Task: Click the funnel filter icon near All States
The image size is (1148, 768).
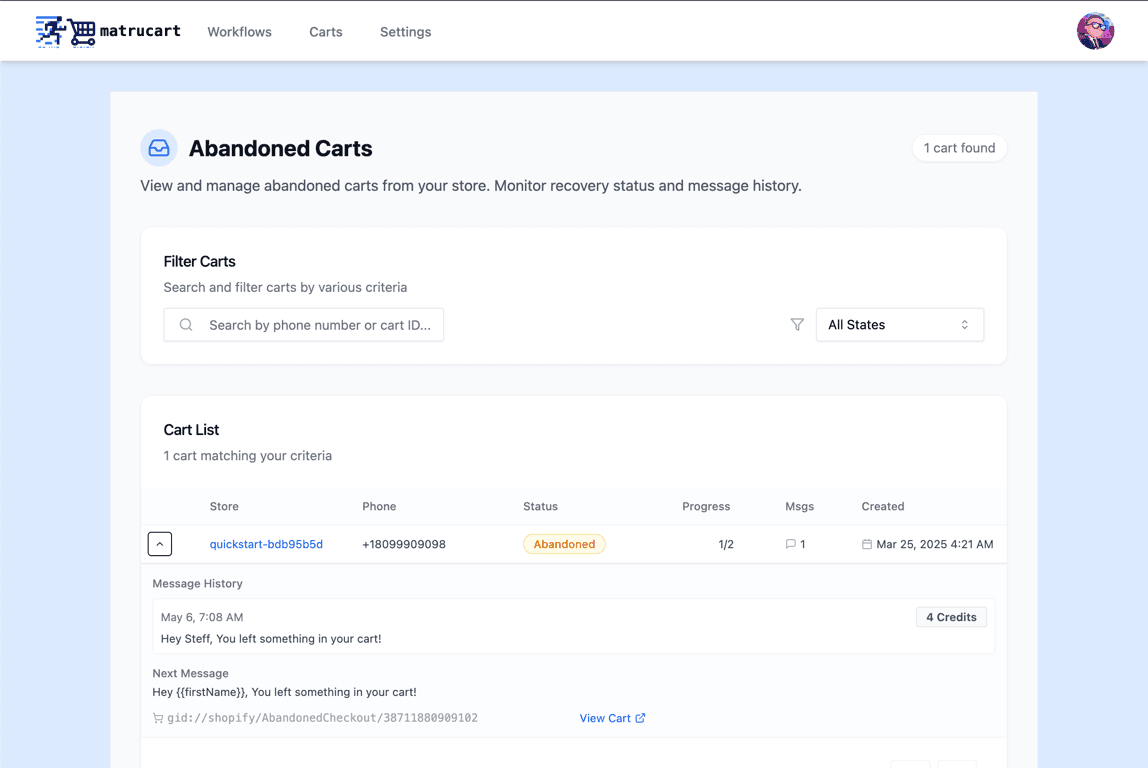Action: (797, 324)
